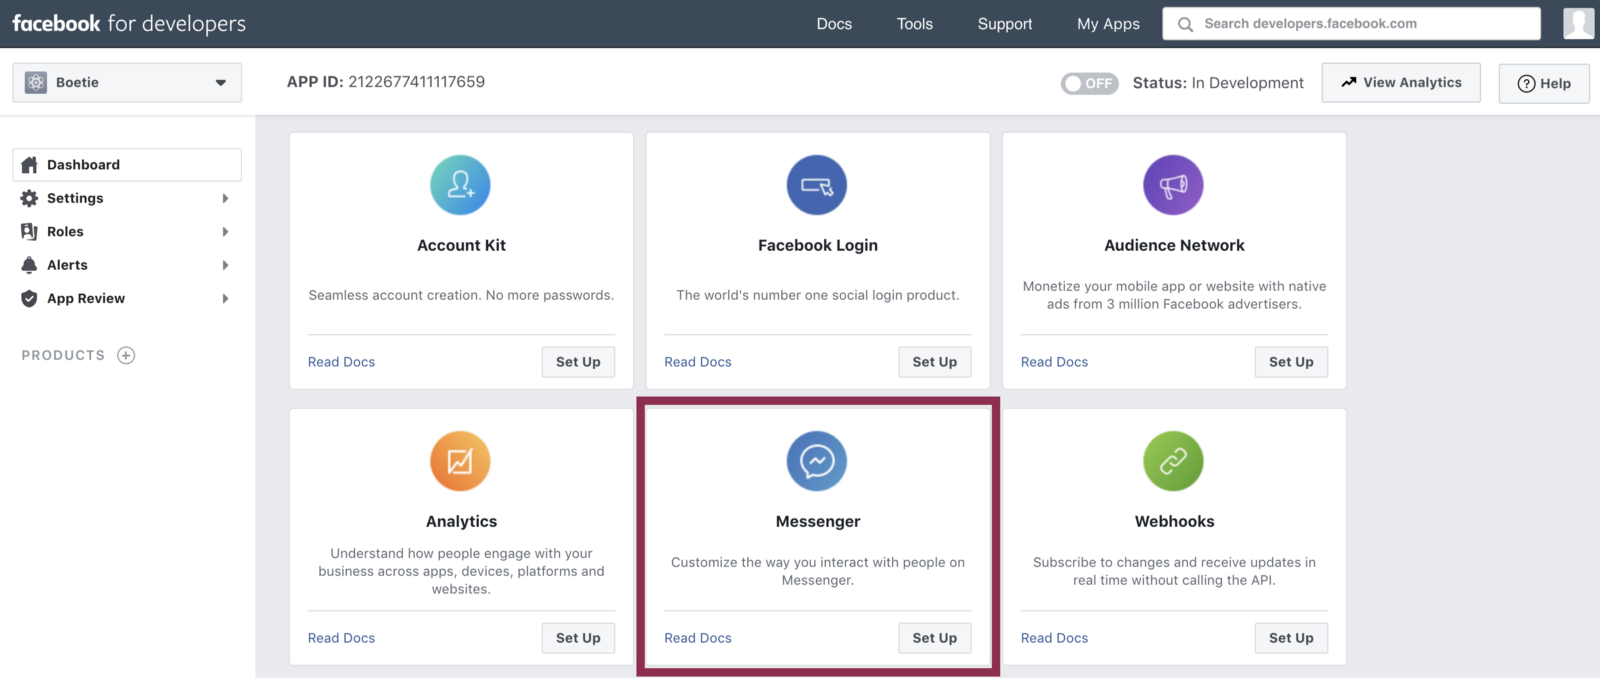1600x678 pixels.
Task: Click the Messenger chat bubble icon
Action: [817, 461]
